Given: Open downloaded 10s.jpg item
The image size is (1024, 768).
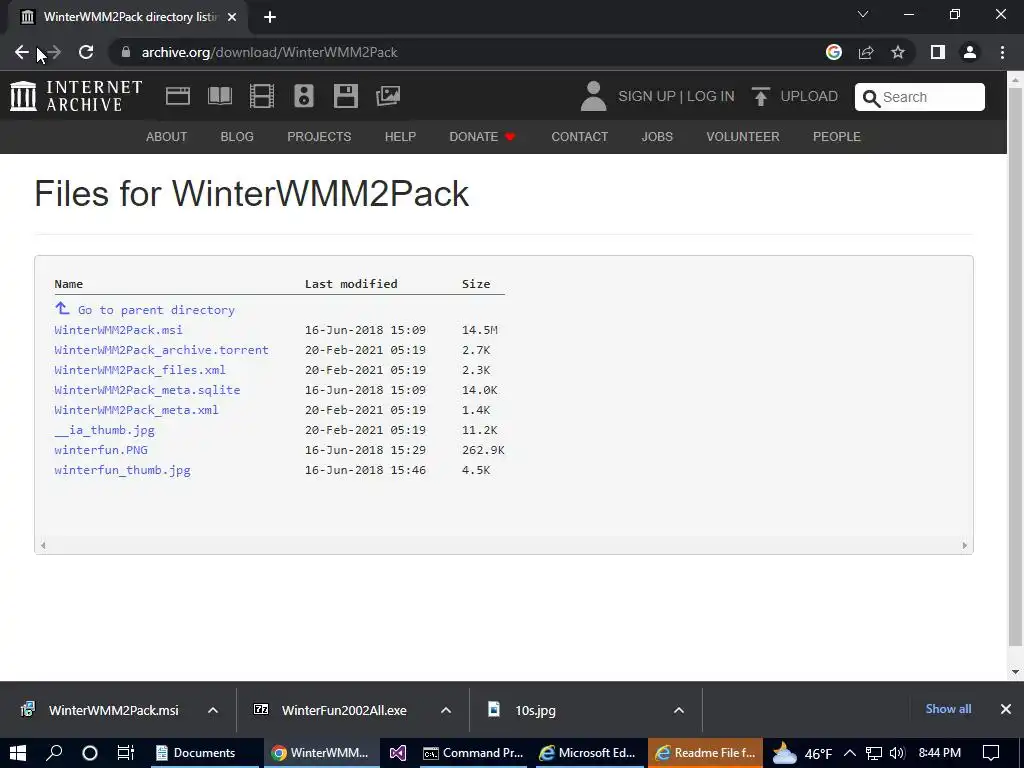Looking at the screenshot, I should (522, 710).
